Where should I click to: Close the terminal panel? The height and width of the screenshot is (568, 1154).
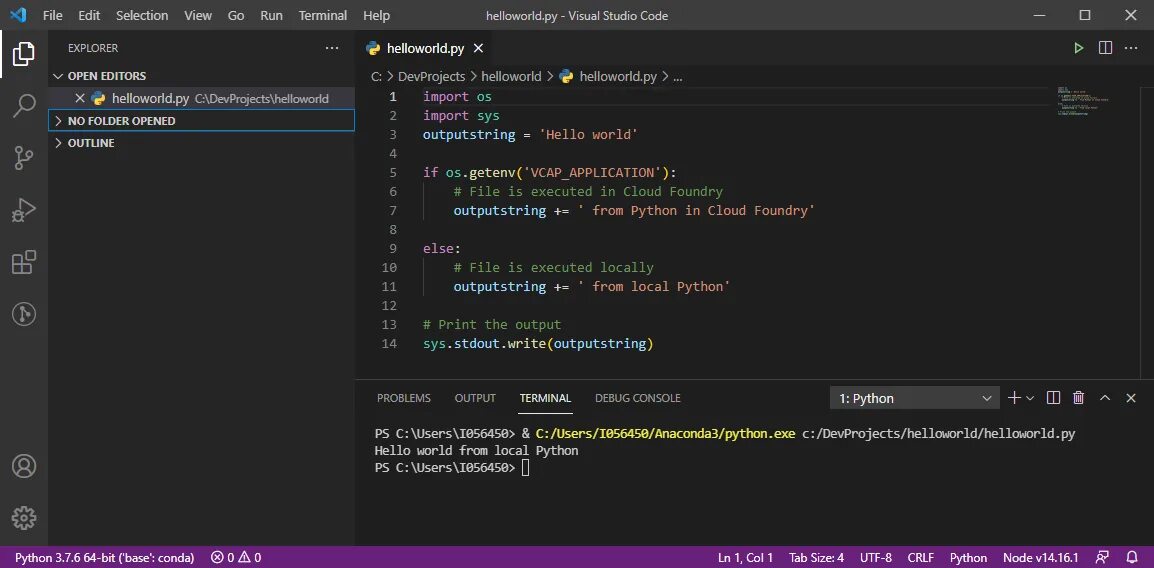point(1131,398)
